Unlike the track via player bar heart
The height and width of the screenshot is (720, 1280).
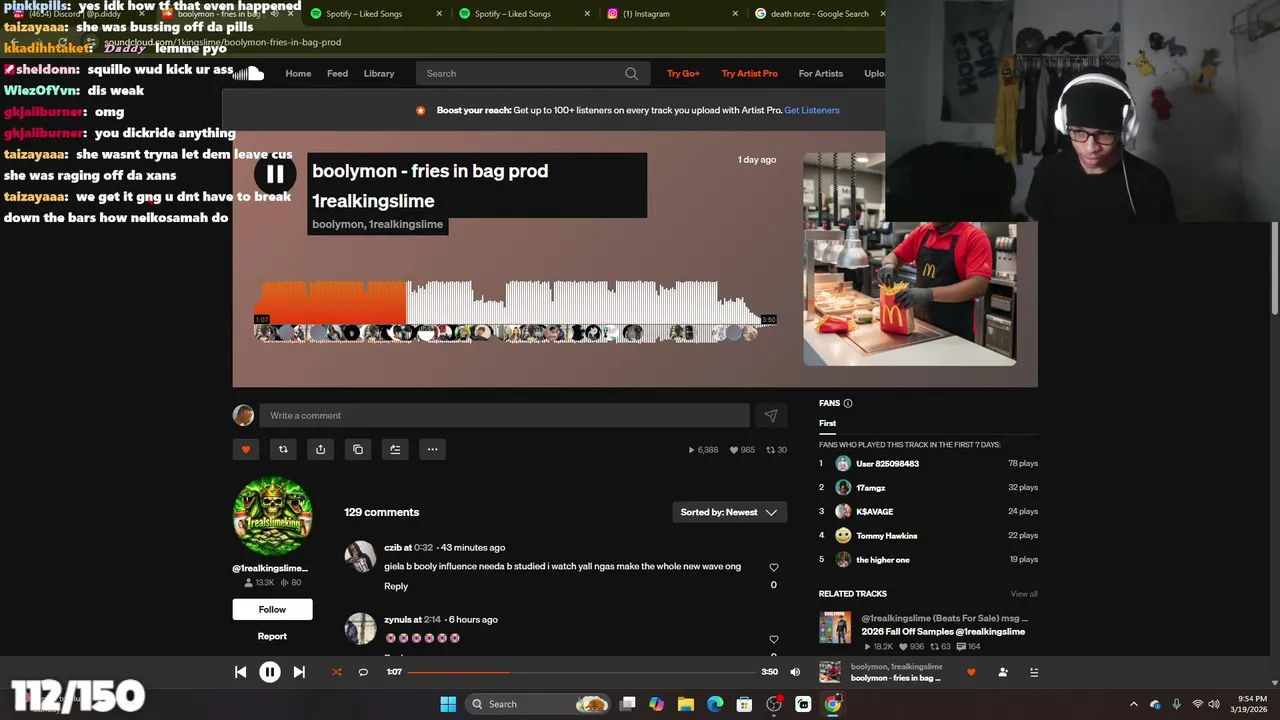[971, 672]
